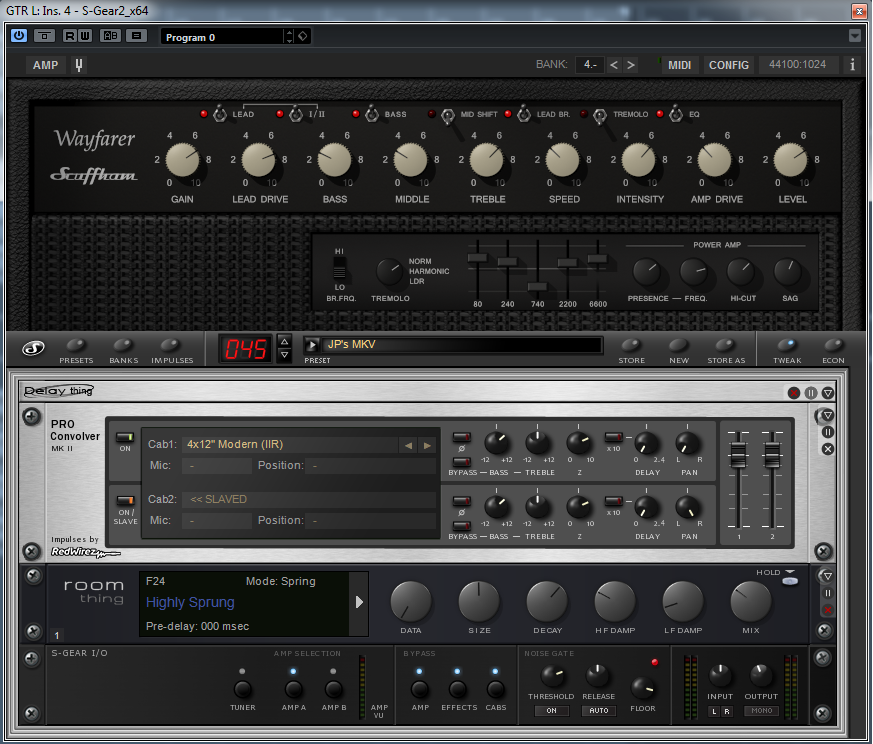Select the TUNER amp selection button

coord(242,689)
